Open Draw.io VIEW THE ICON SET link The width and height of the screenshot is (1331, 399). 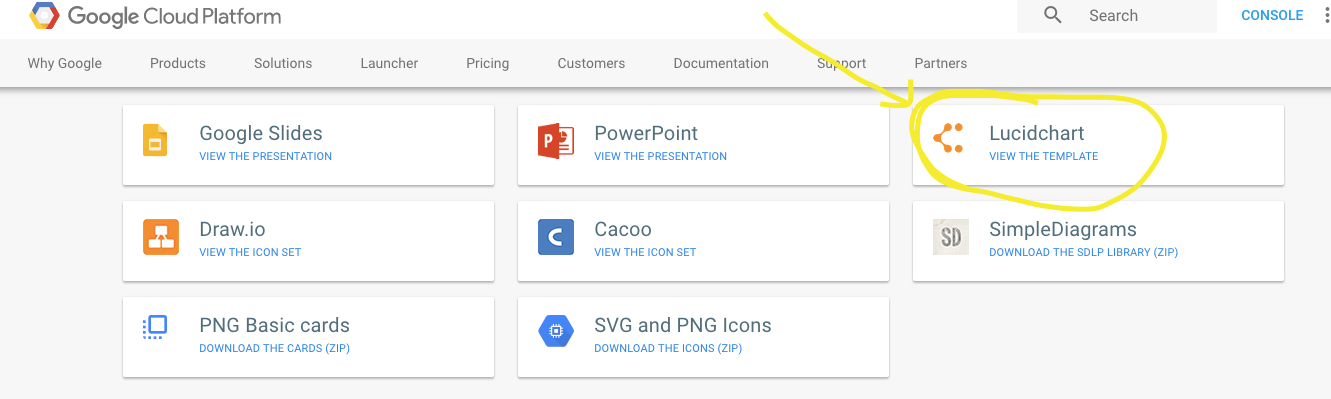click(250, 252)
